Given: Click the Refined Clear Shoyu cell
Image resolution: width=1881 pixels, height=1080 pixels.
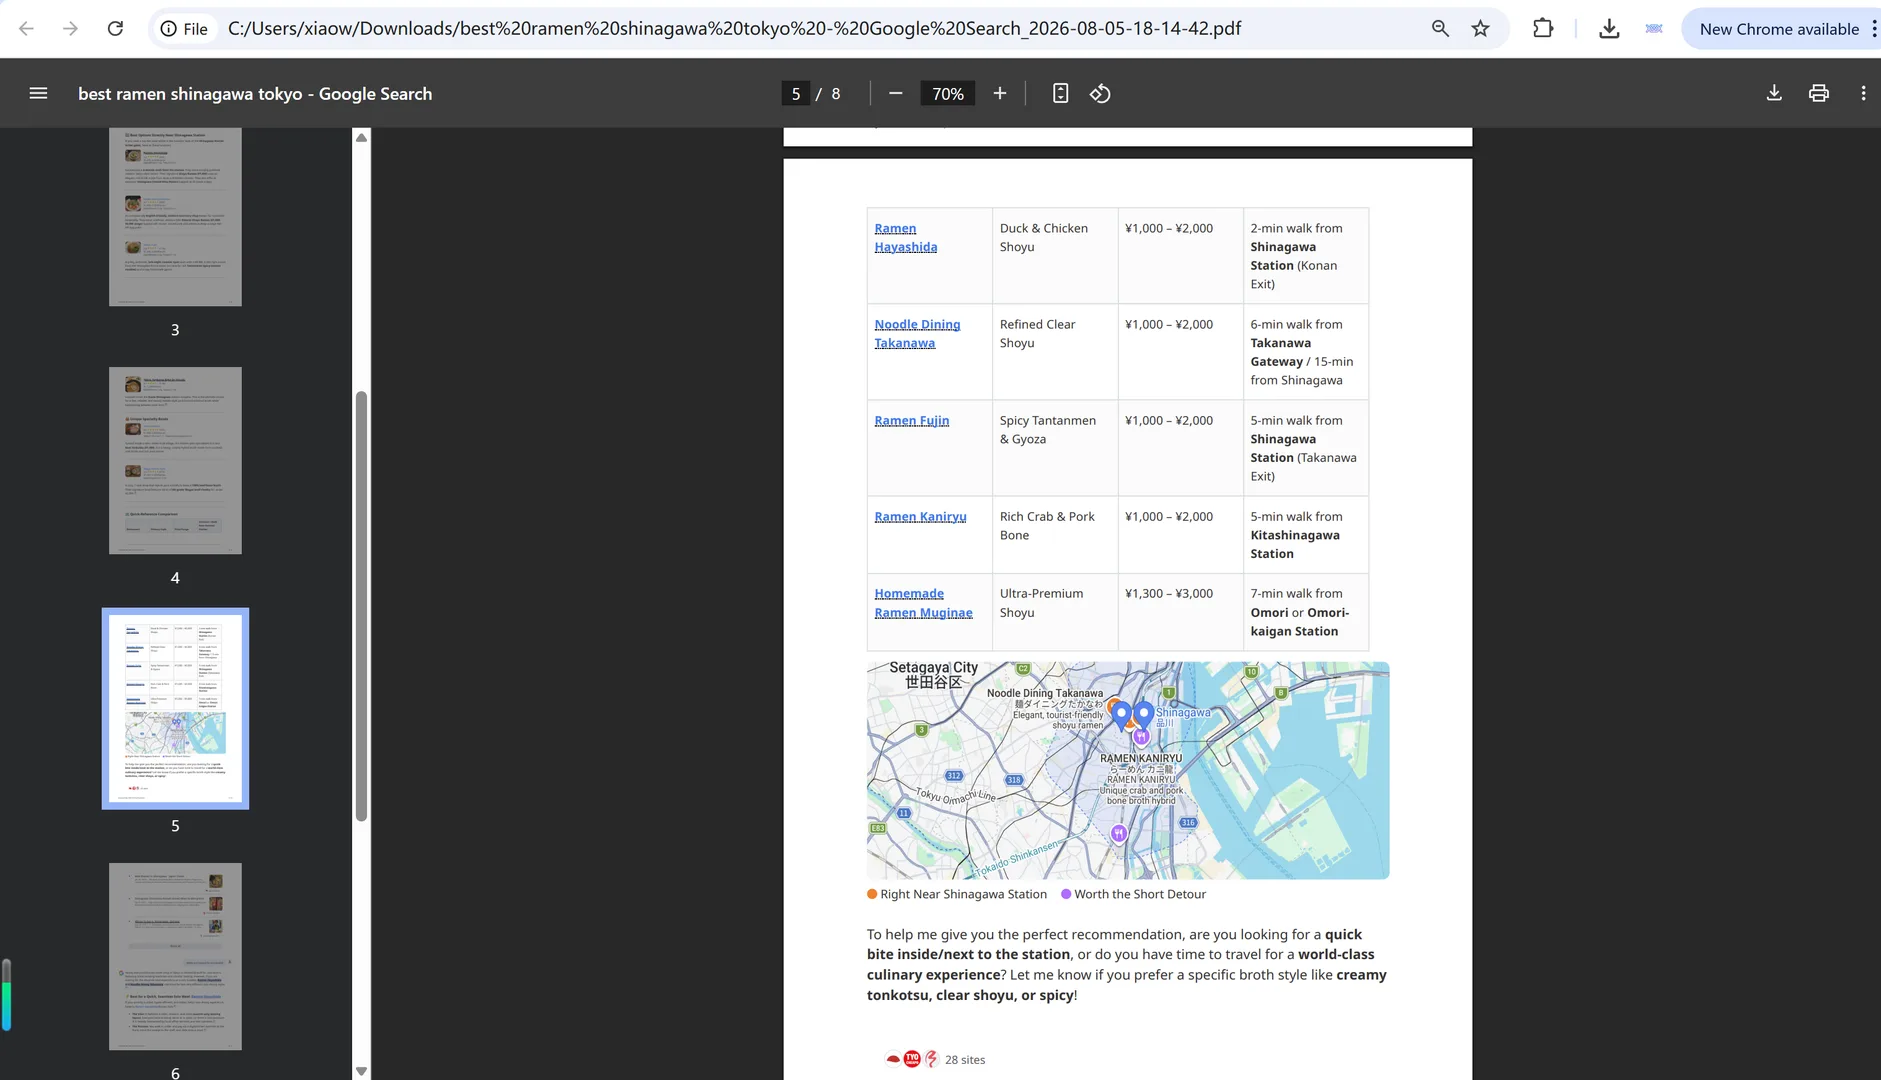Looking at the screenshot, I should click(x=1054, y=352).
